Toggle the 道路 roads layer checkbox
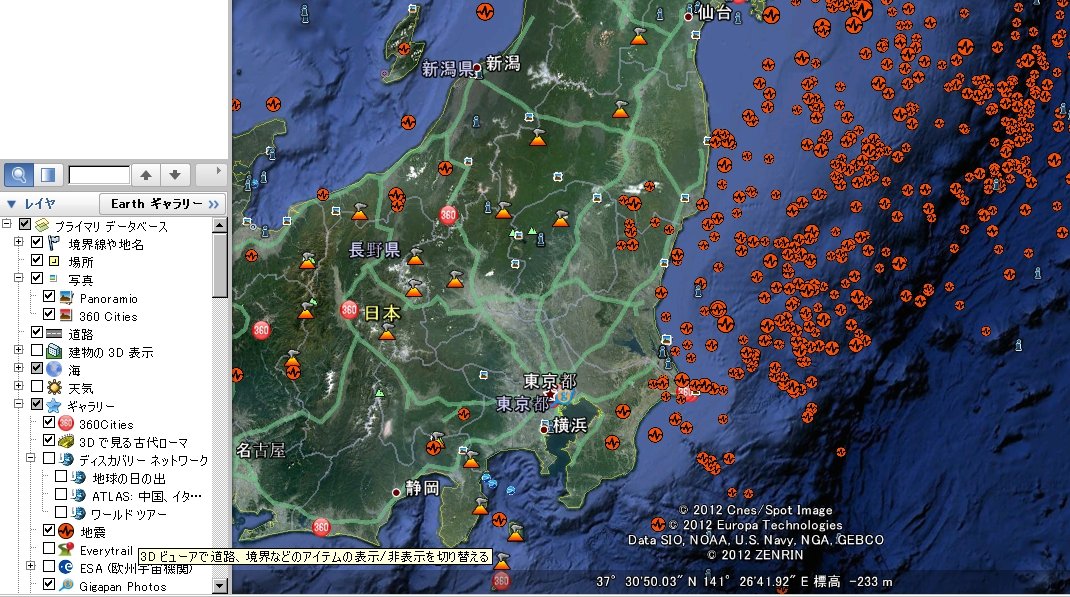This screenshot has height=597, width=1070. tap(37, 333)
